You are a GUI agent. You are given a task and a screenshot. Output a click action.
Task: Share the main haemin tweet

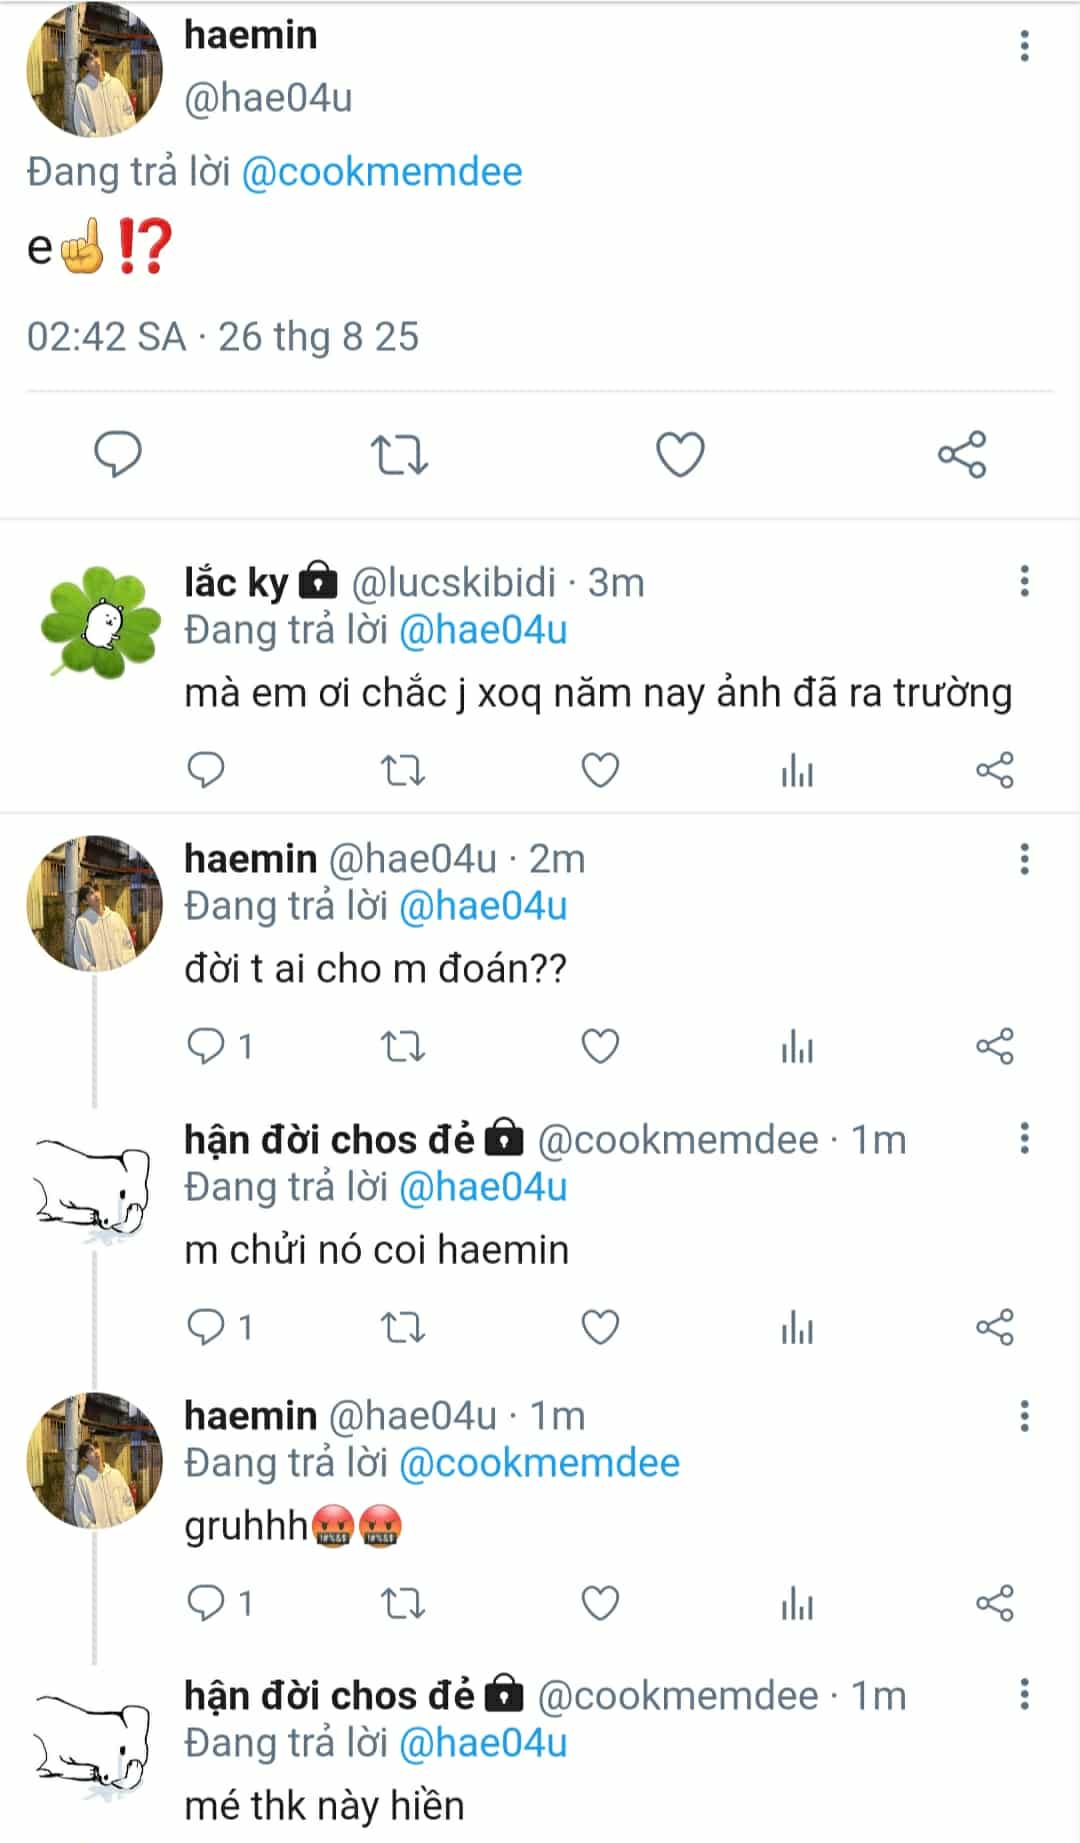point(962,455)
